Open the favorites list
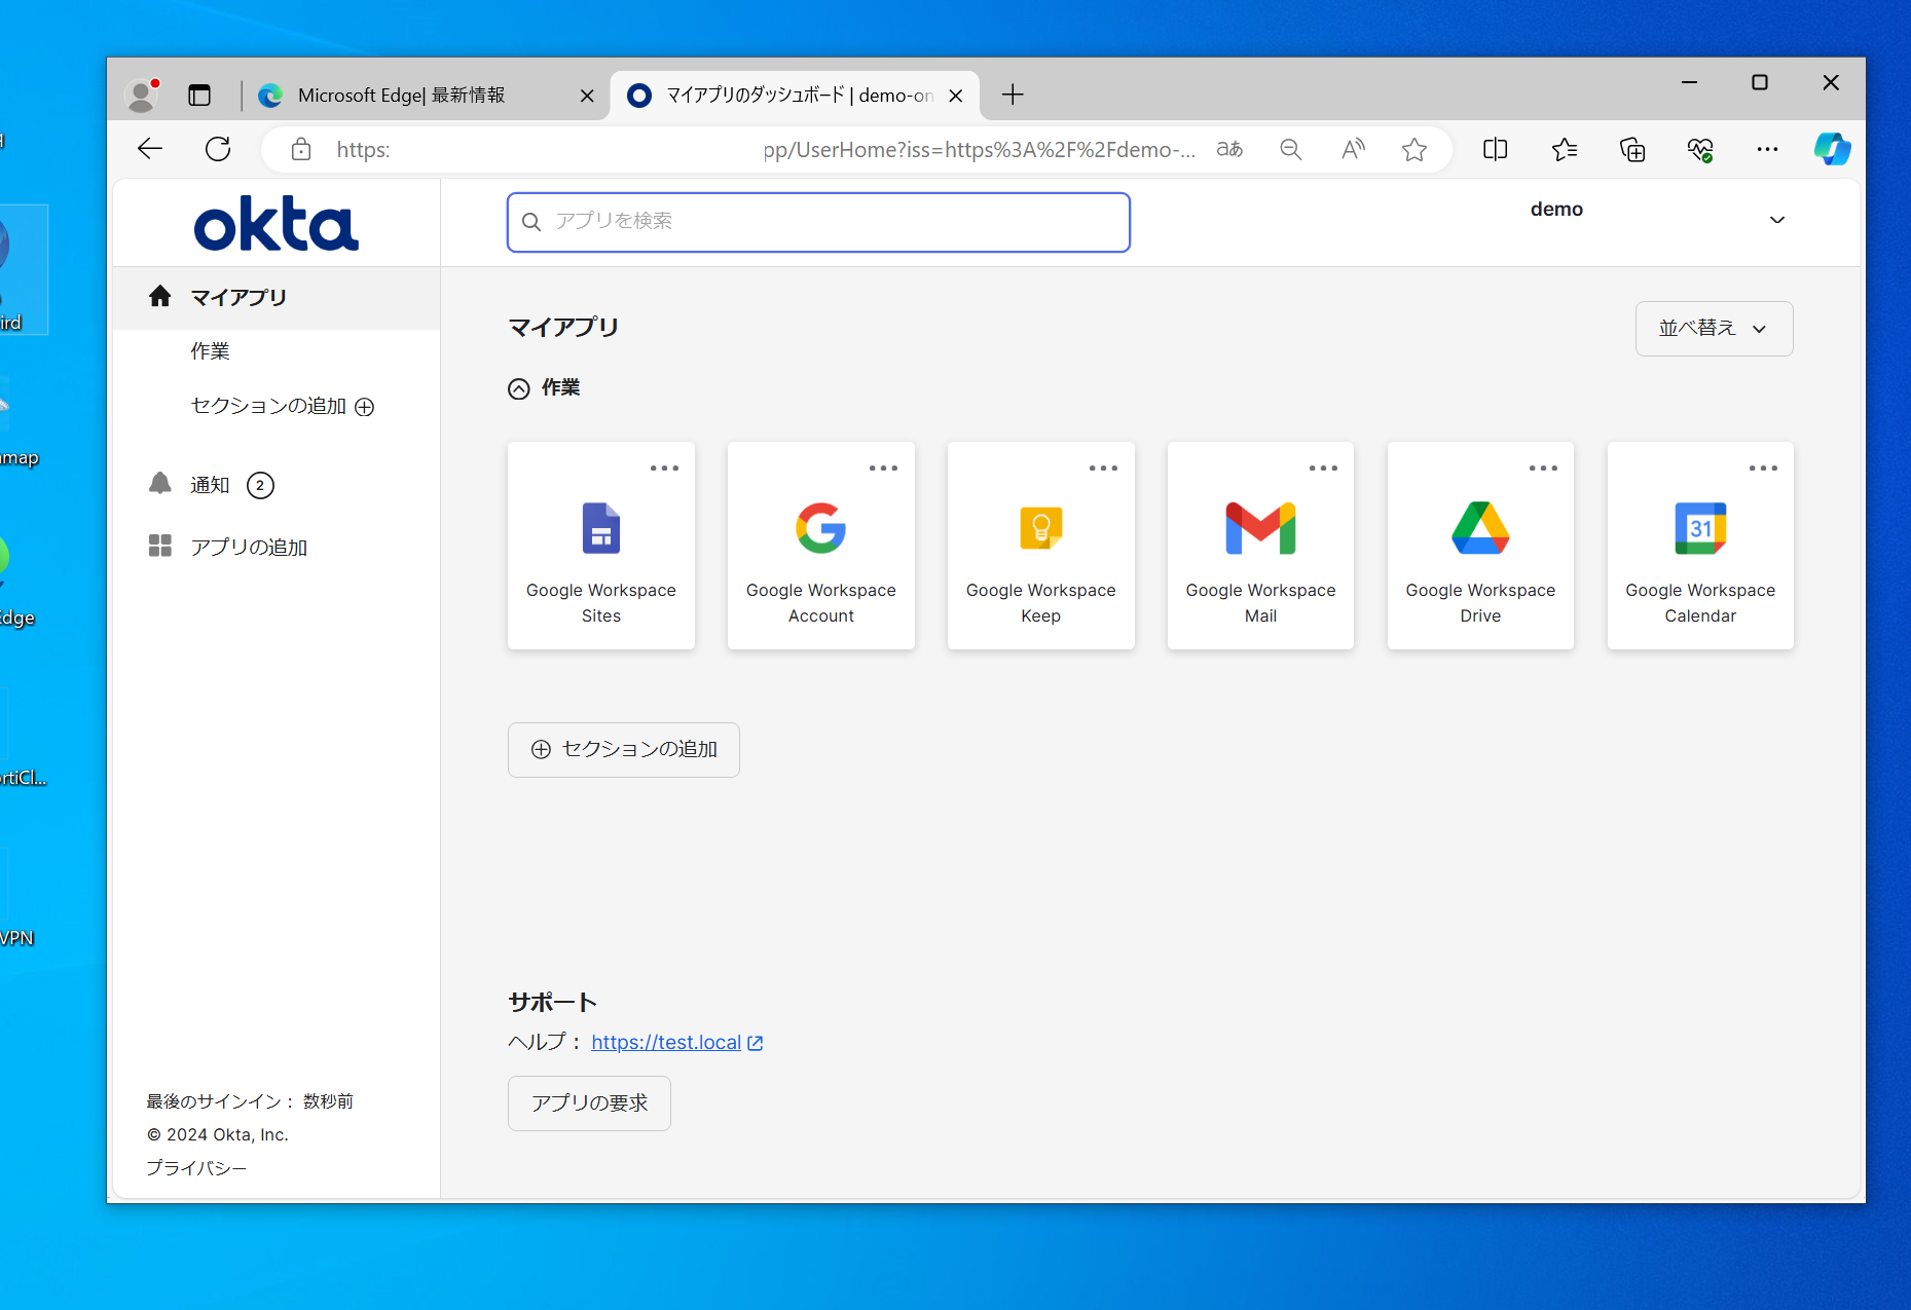 [x=1564, y=149]
